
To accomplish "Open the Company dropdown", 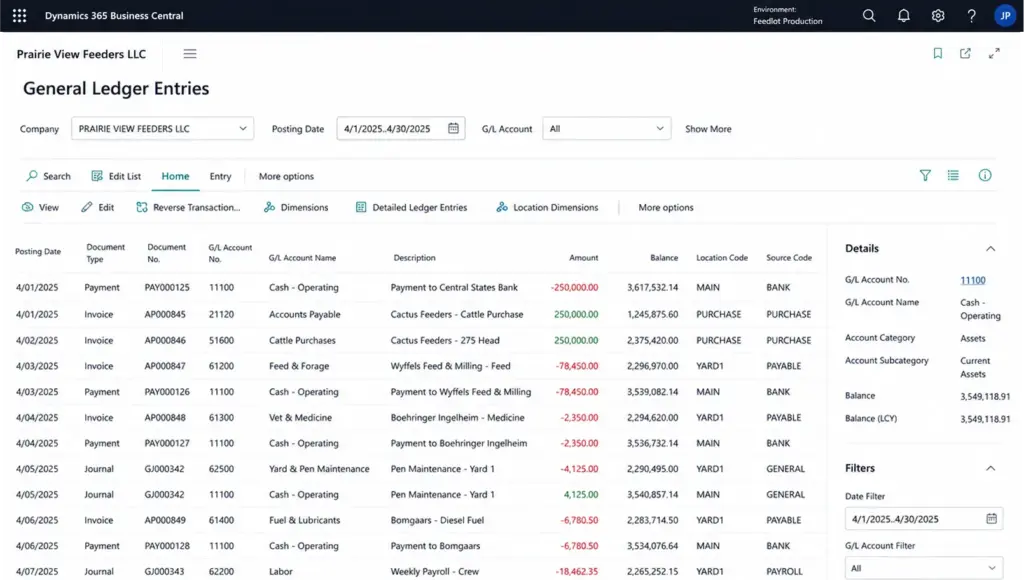I will (x=163, y=129).
